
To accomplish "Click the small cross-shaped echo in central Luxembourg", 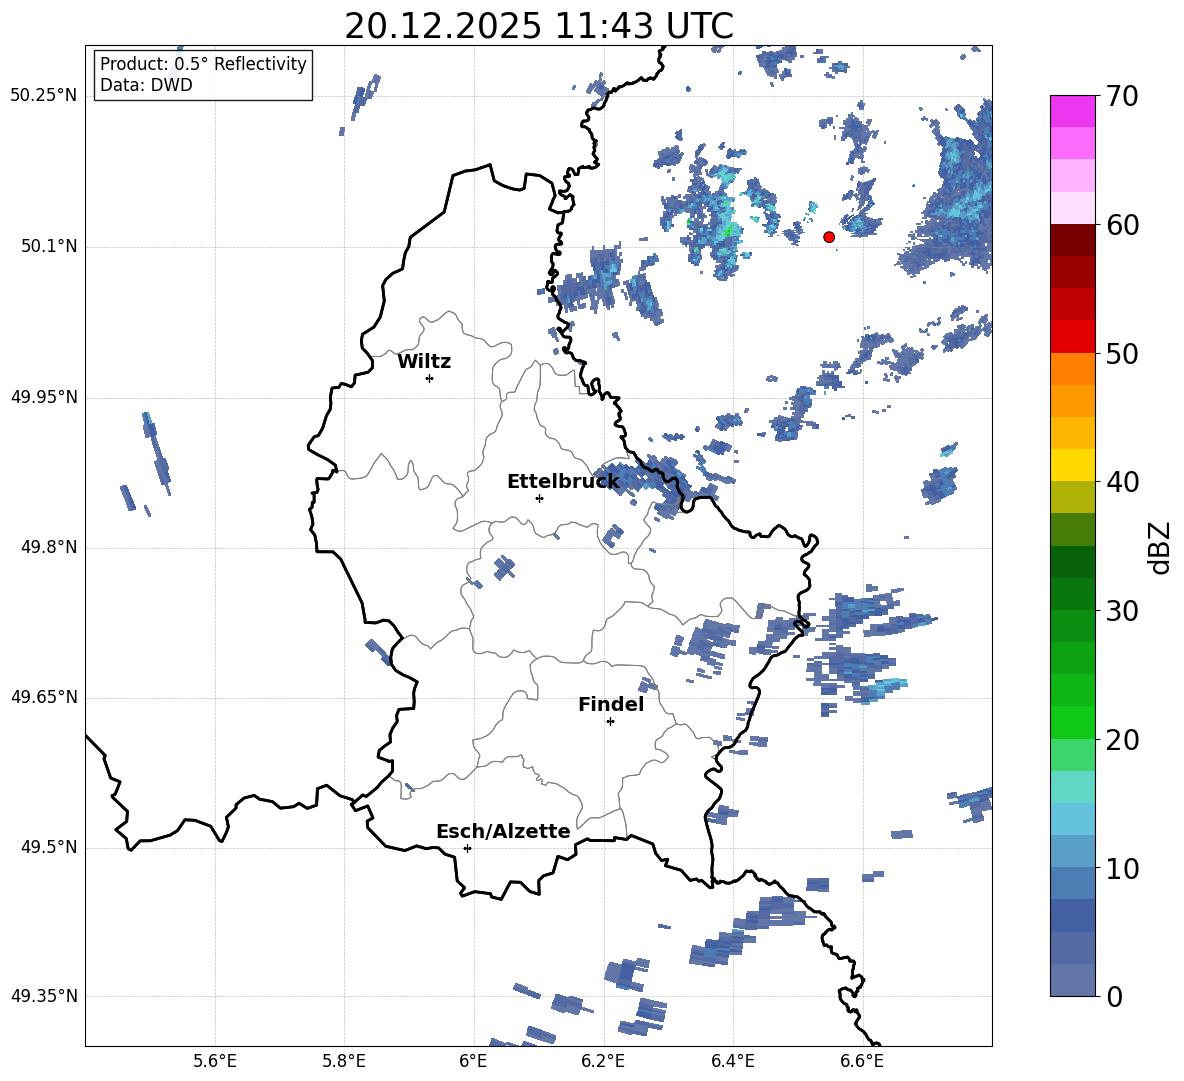I will tap(504, 567).
